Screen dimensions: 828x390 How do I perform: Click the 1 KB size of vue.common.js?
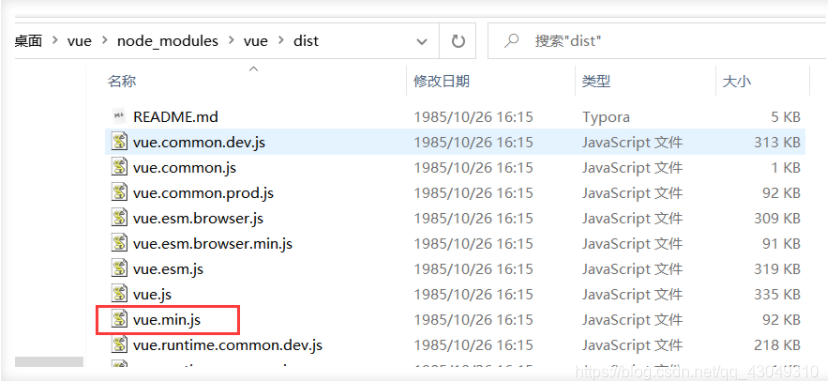[x=785, y=168]
